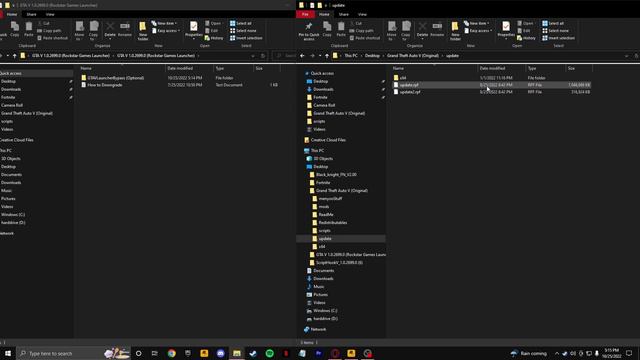Image resolution: width=640 pixels, height=360 pixels.
Task: Select x64 folder in right file list
Action: tap(491, 78)
